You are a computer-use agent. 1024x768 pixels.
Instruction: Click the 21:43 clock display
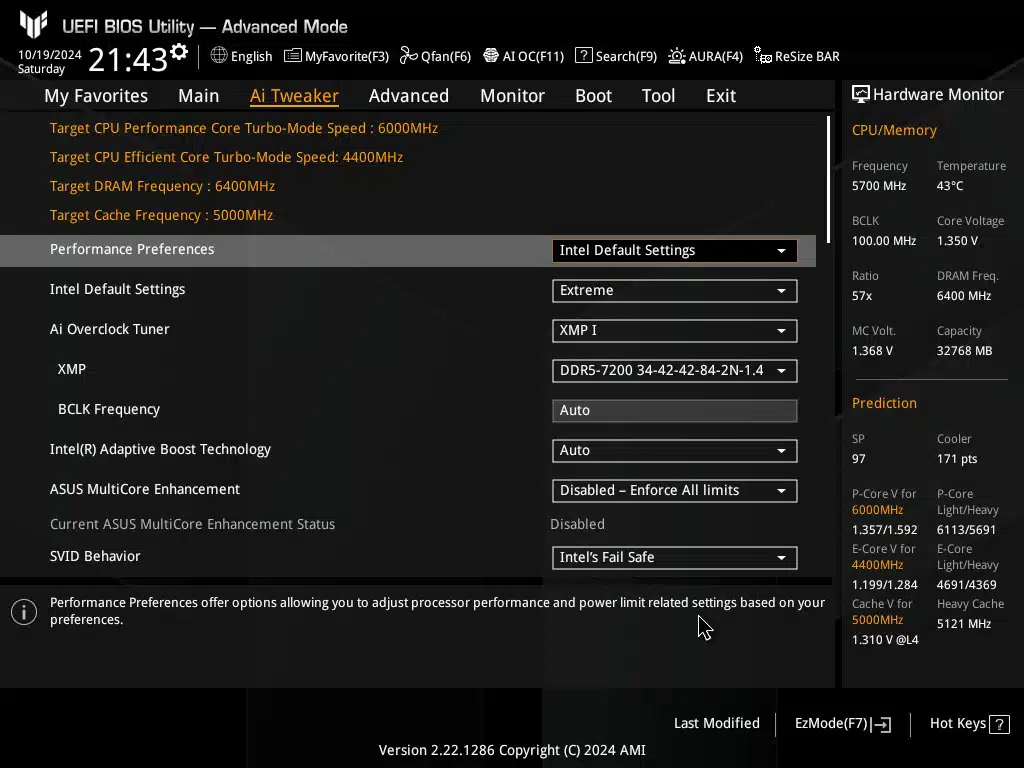[x=128, y=60]
